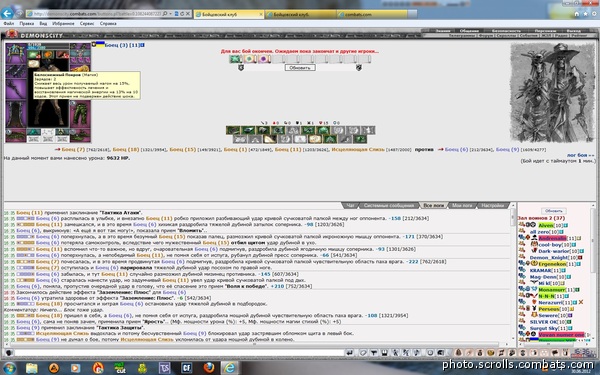Click the first green scroll effect icon
The width and height of the screenshot is (600, 375).
[x=235, y=59]
